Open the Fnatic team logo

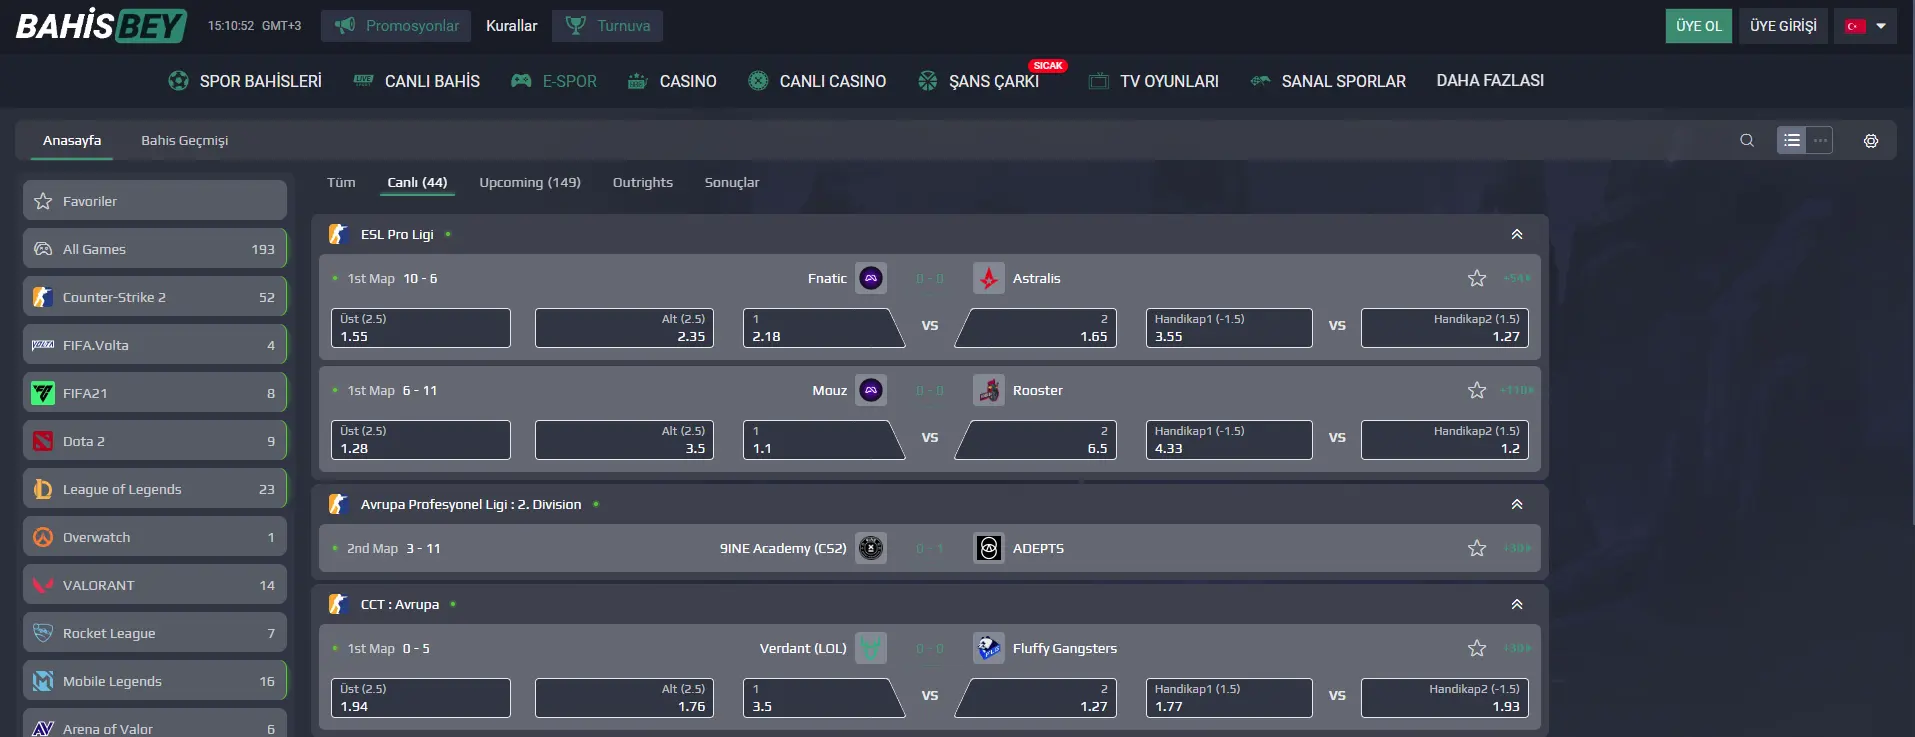click(x=871, y=278)
